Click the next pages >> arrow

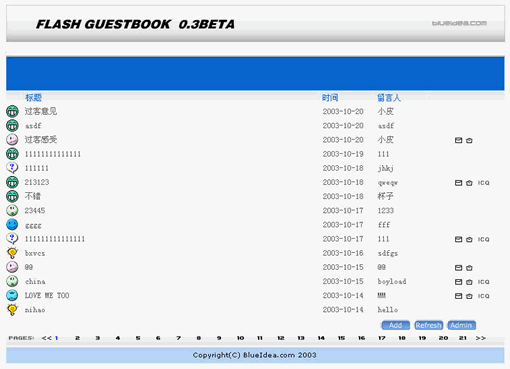point(480,338)
